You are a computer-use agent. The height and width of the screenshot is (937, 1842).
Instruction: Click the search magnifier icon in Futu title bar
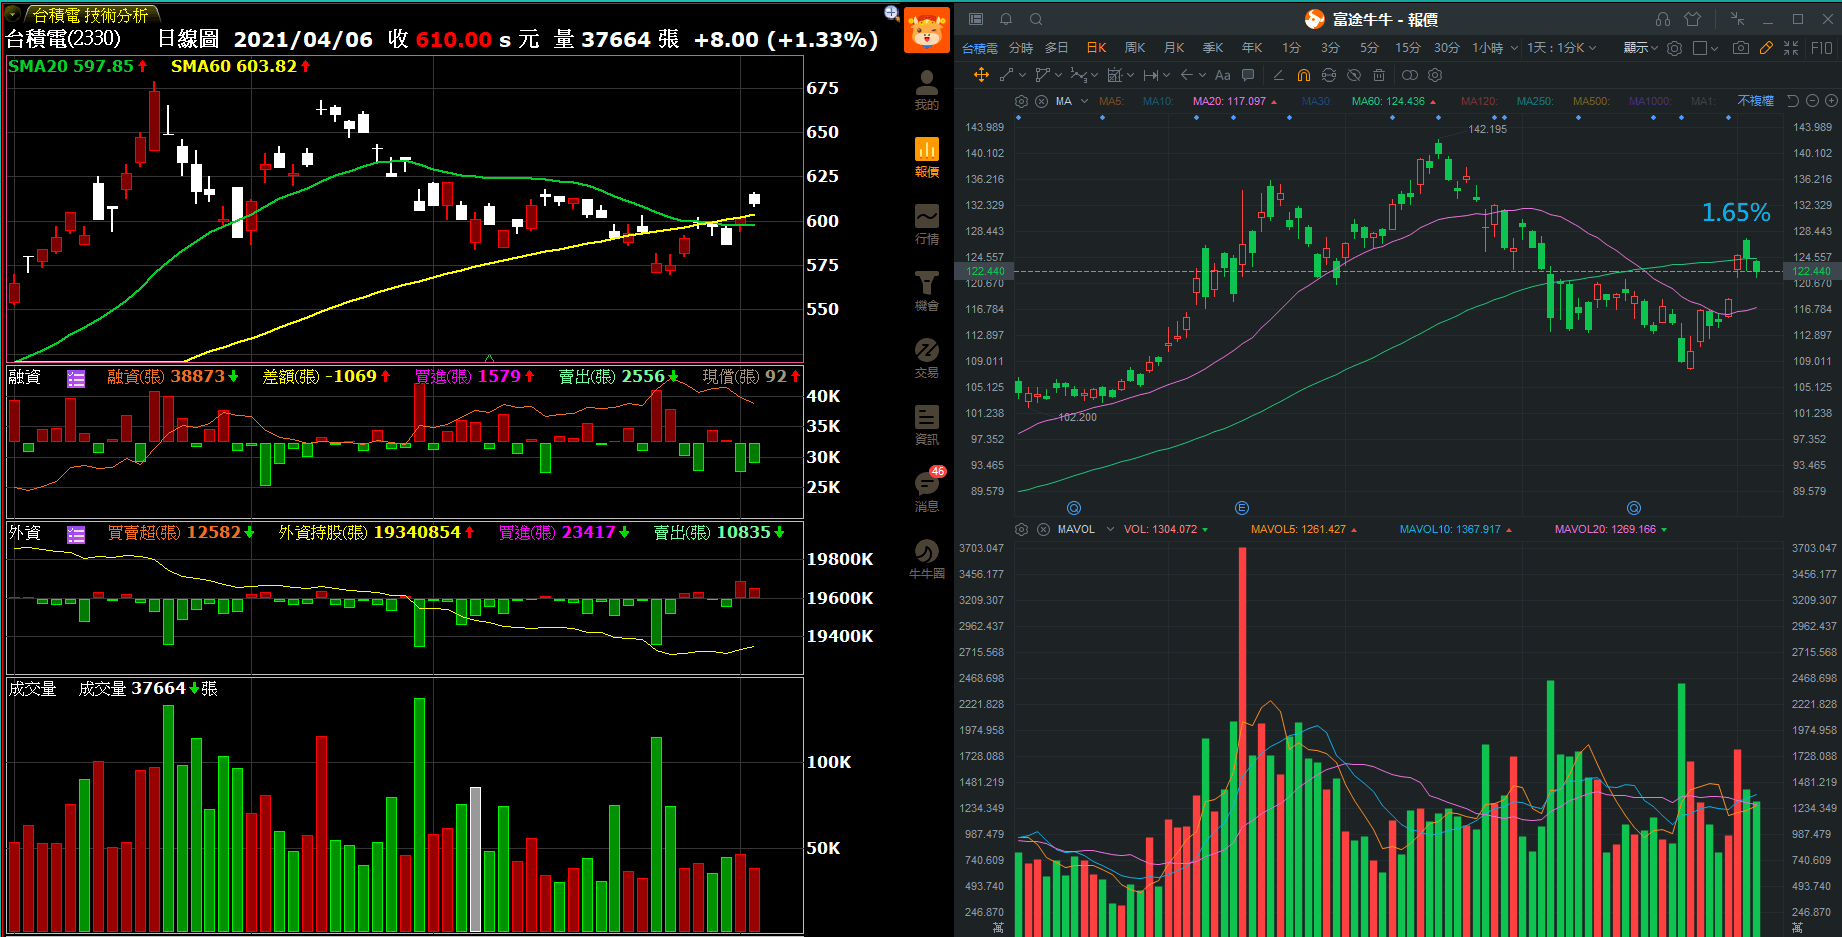click(x=1036, y=19)
